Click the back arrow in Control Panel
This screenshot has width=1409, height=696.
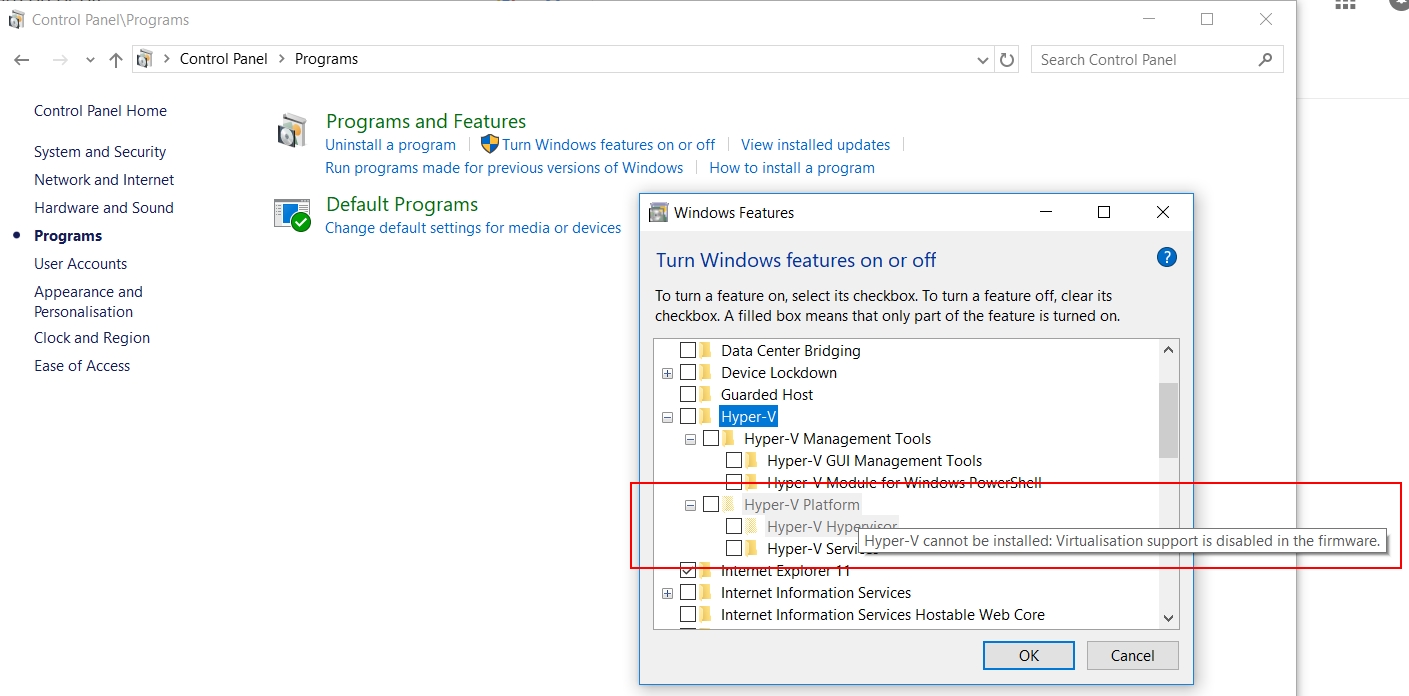pos(22,60)
